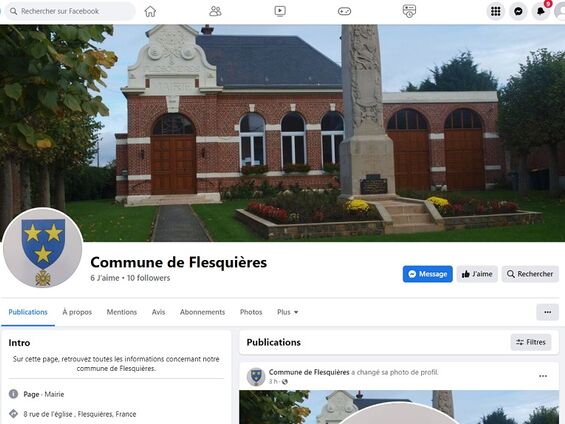Screen dimensions: 565x424
Task: Open the notifications bell icon
Action: (x=541, y=12)
